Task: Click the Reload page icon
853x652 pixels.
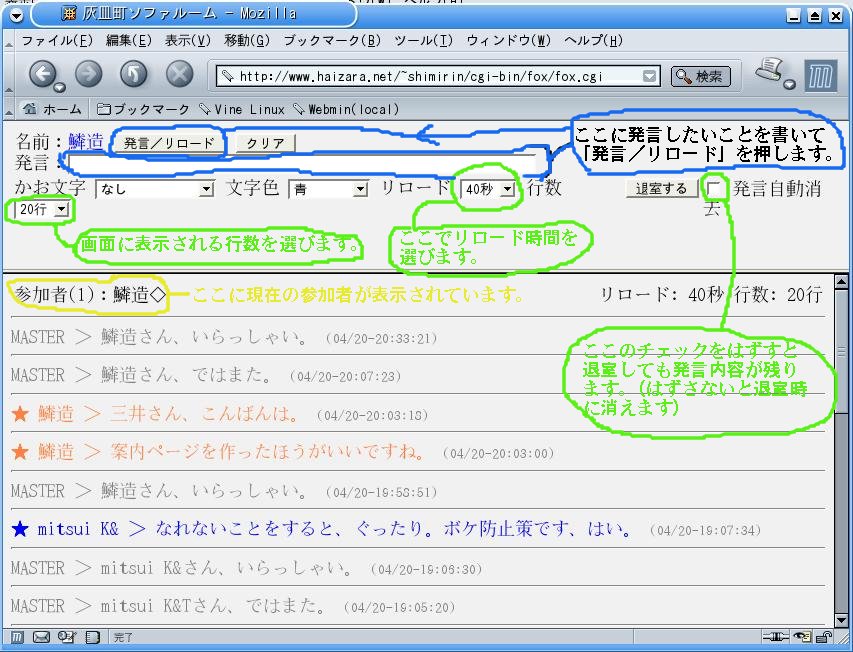Action: (134, 73)
